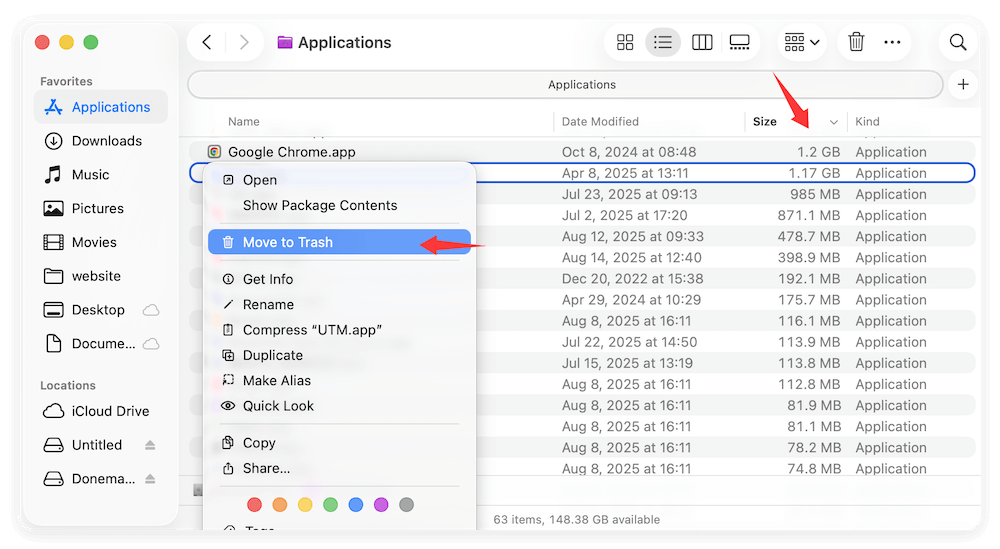Go forward with the right chevron
The image size is (1000, 549).
pyautogui.click(x=244, y=42)
